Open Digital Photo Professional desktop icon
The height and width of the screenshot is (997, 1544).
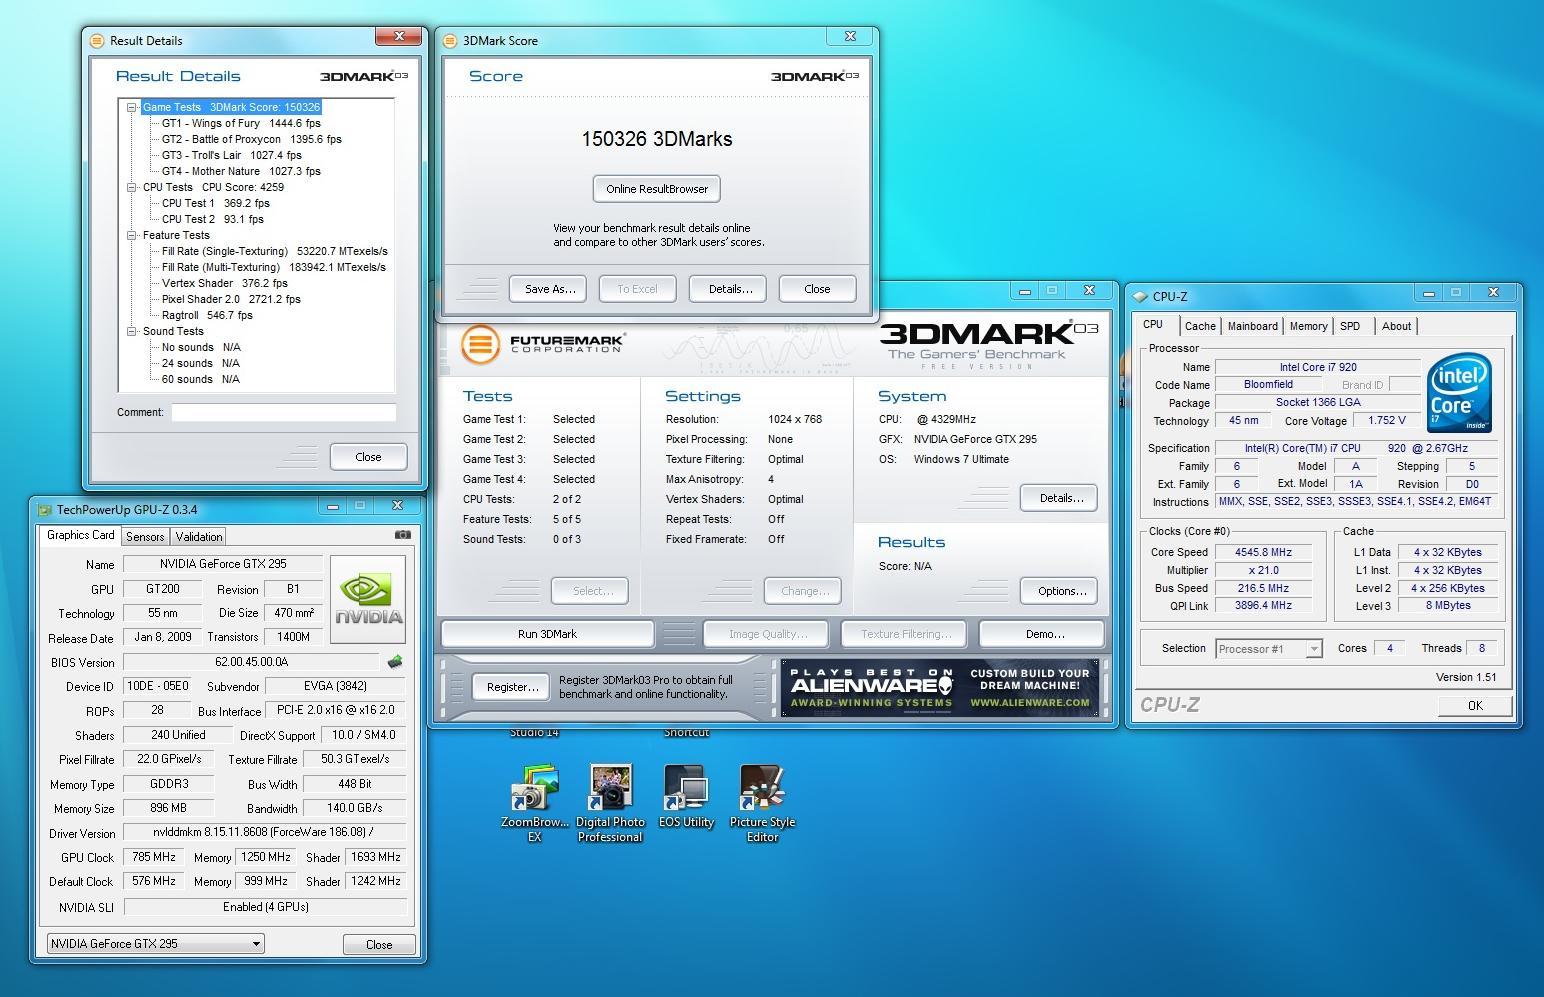coord(610,804)
